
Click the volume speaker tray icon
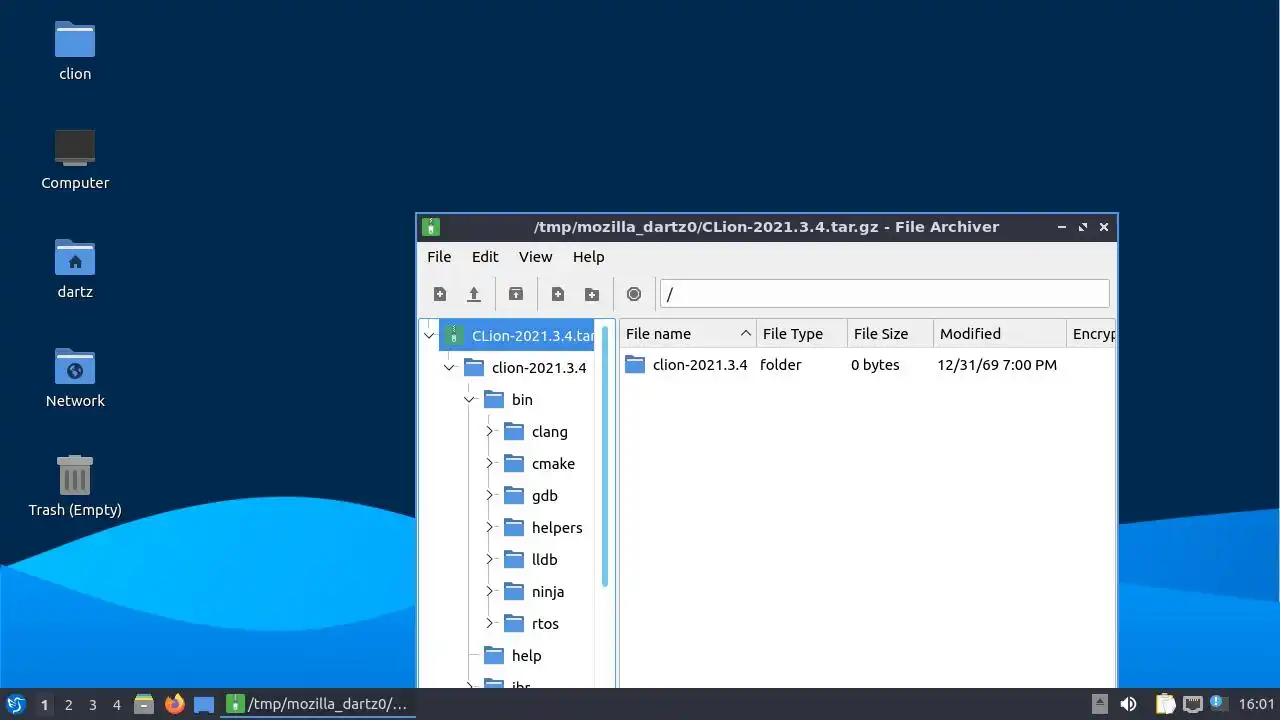pyautogui.click(x=1128, y=704)
